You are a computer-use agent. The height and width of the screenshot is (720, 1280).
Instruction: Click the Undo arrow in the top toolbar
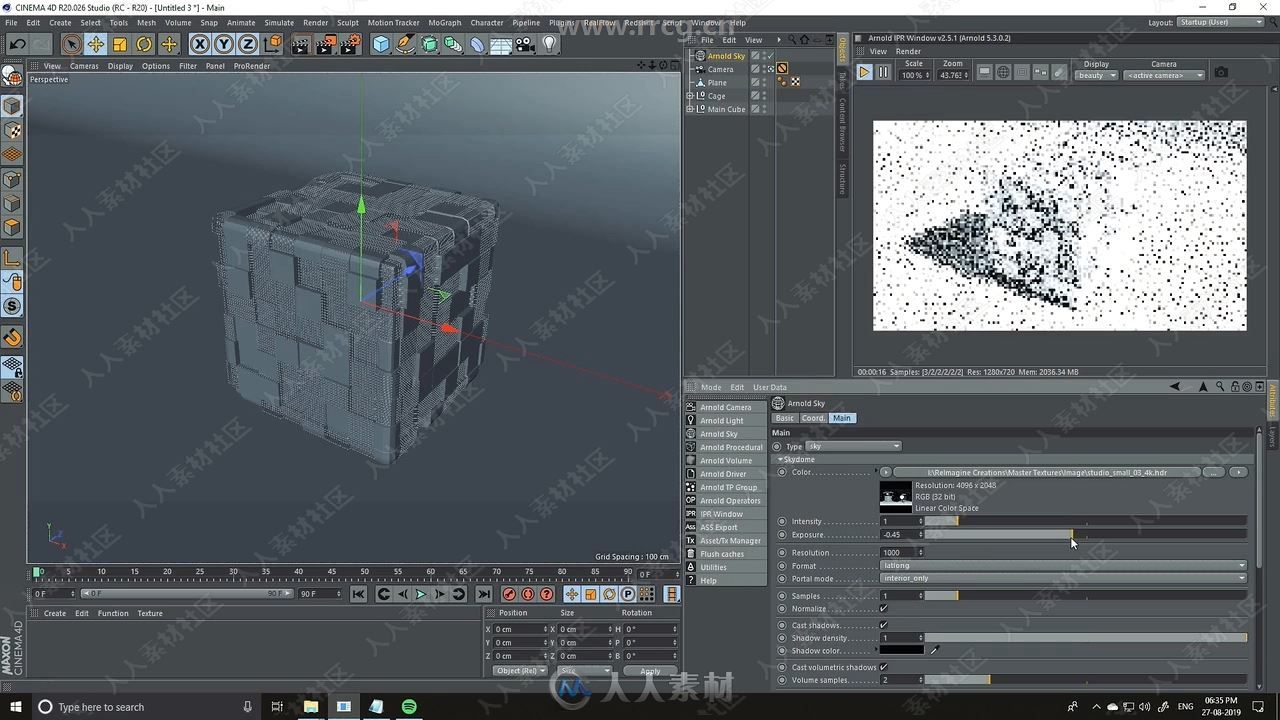(x=18, y=44)
